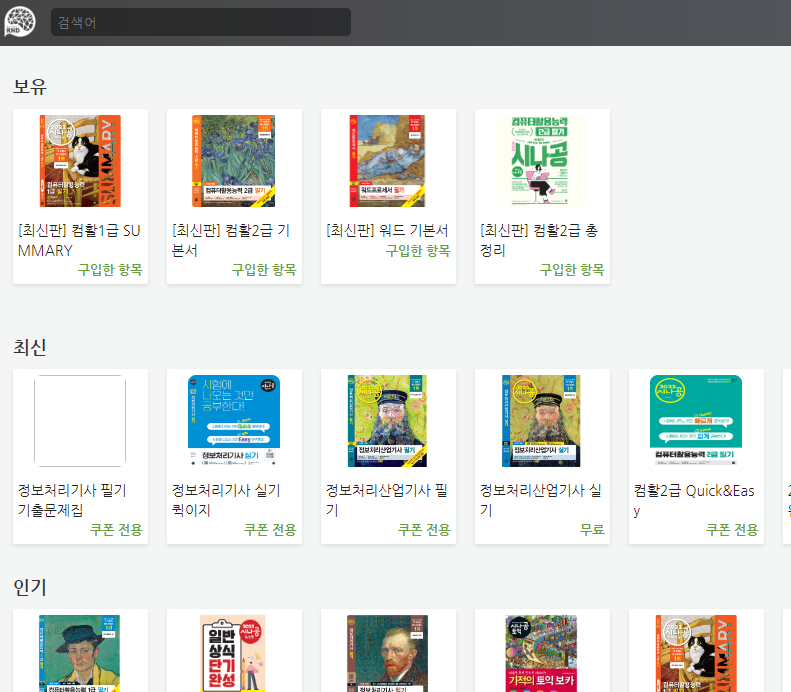Click 쿠폰 전용 under 정보처리기사 필기 기출문제집
791x692 pixels.
[116, 530]
